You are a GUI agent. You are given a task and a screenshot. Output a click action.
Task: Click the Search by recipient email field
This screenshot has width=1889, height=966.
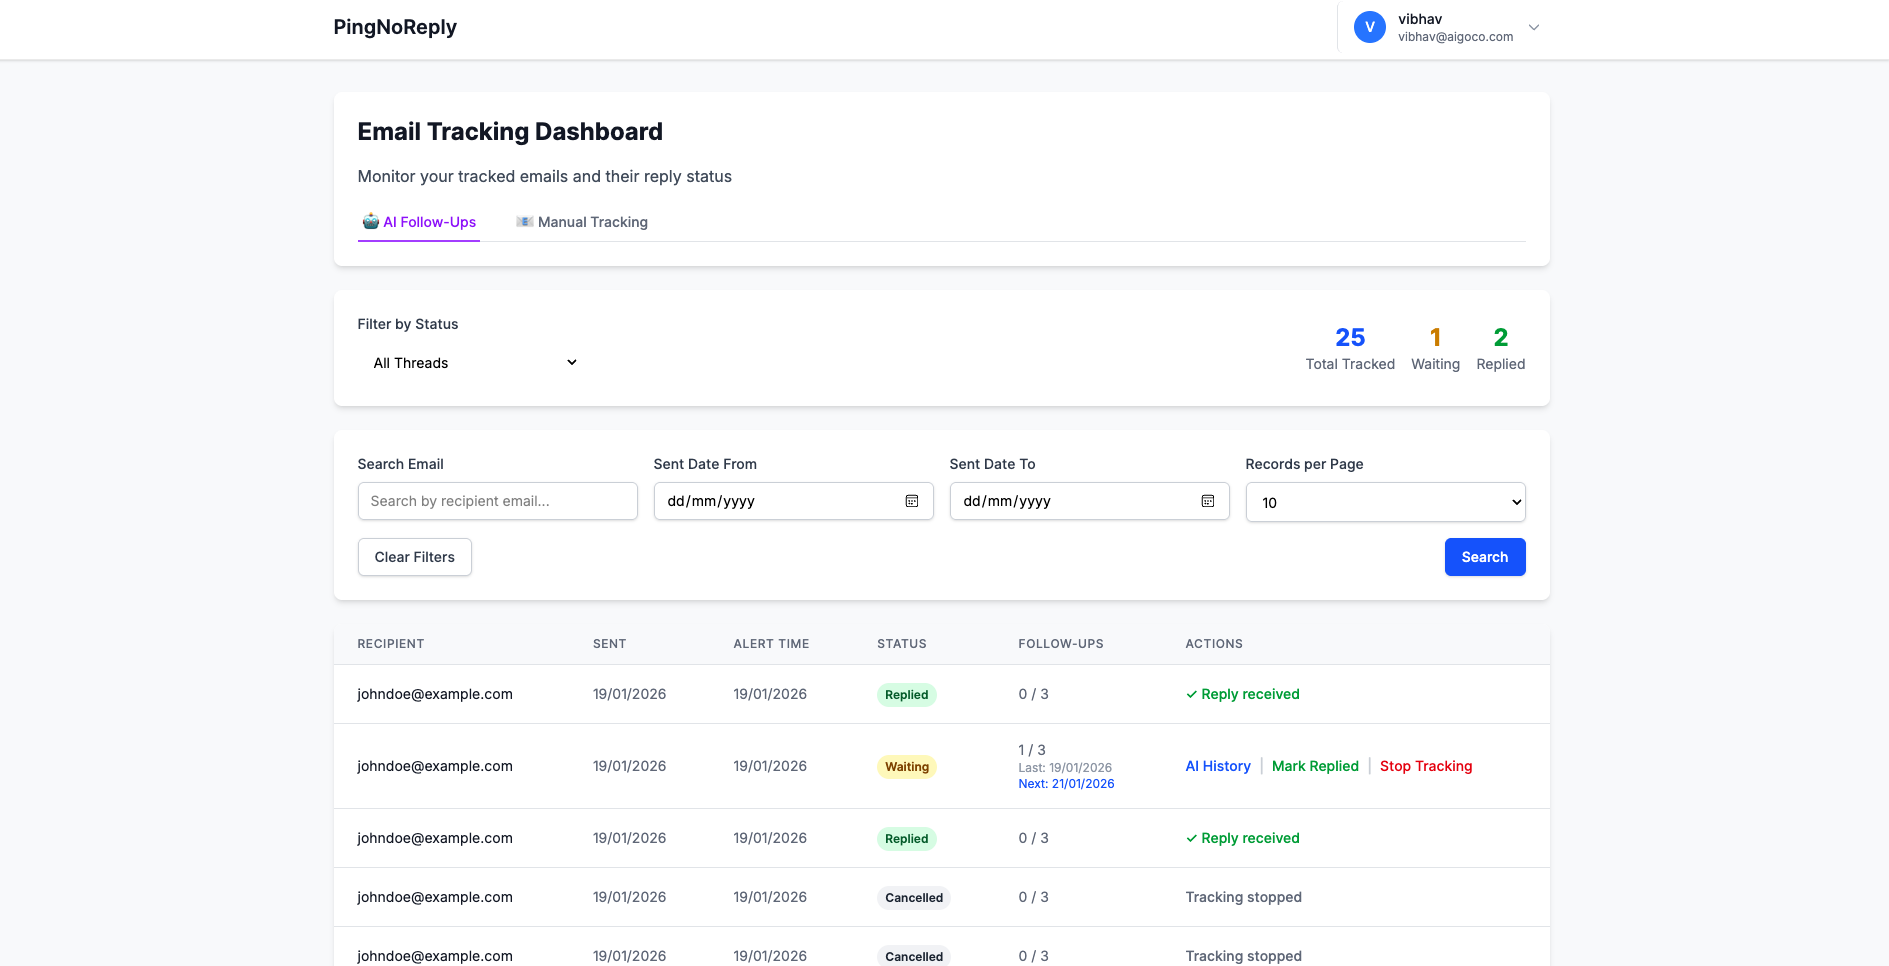point(498,501)
